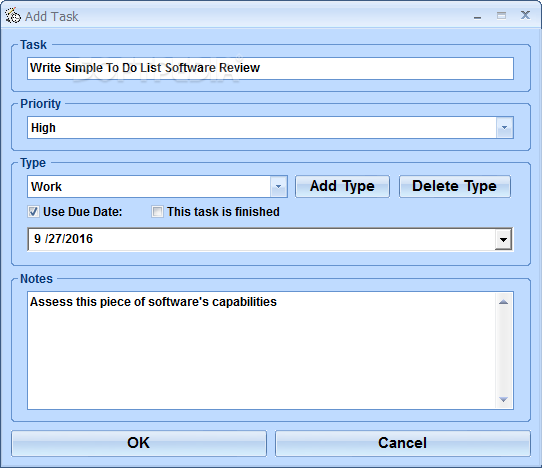Maximize the Add Task window
Image resolution: width=542 pixels, height=468 pixels.
pos(501,16)
